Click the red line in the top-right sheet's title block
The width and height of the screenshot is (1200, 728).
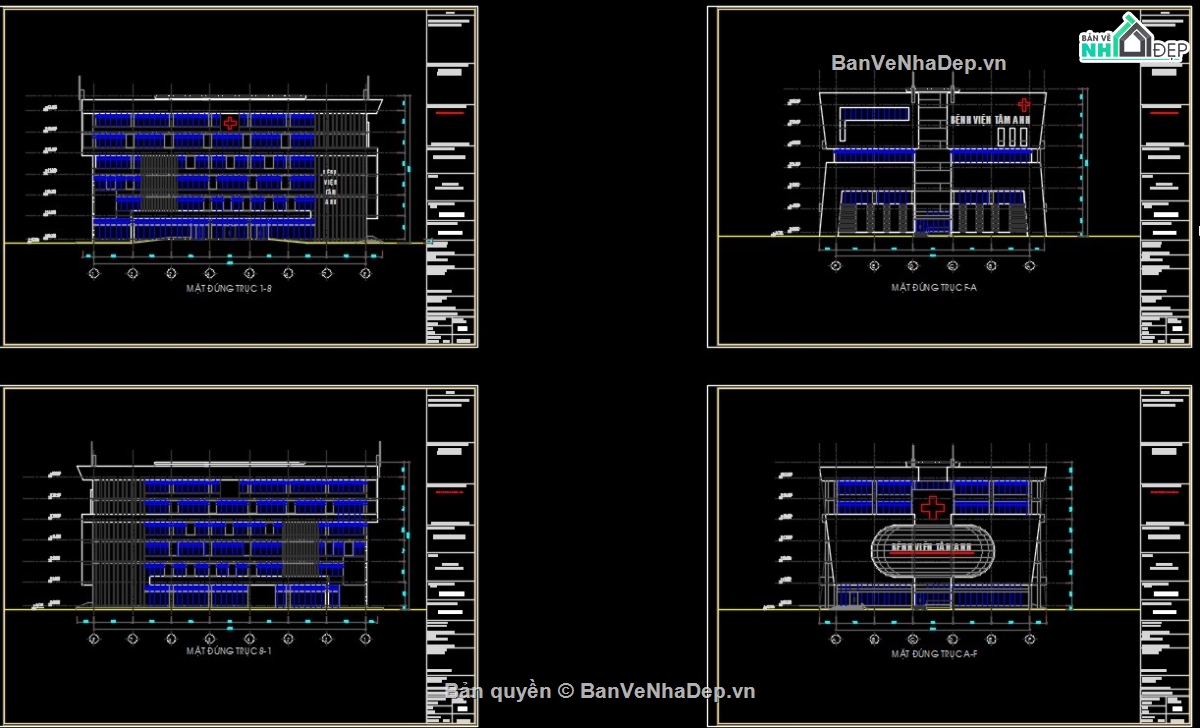[1162, 114]
